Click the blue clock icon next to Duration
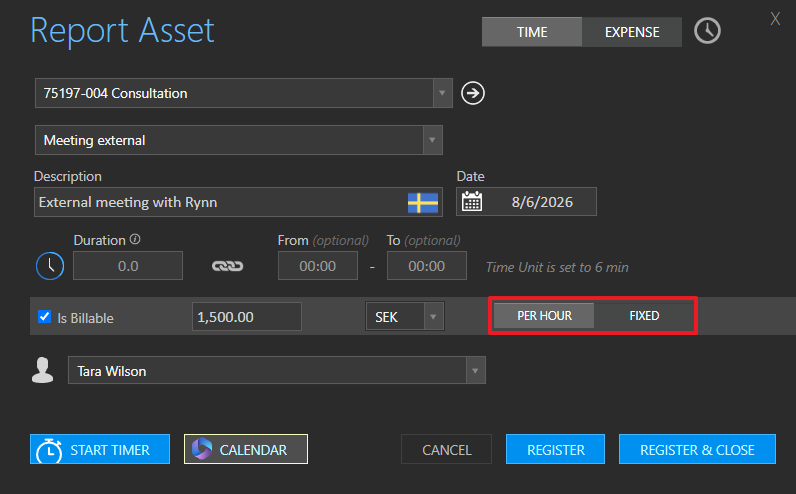This screenshot has width=796, height=494. [x=50, y=266]
